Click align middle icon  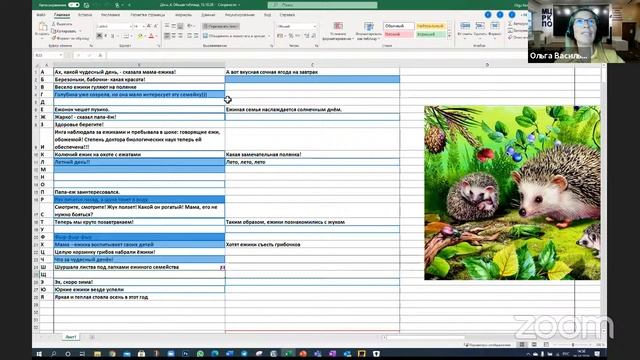173,26
